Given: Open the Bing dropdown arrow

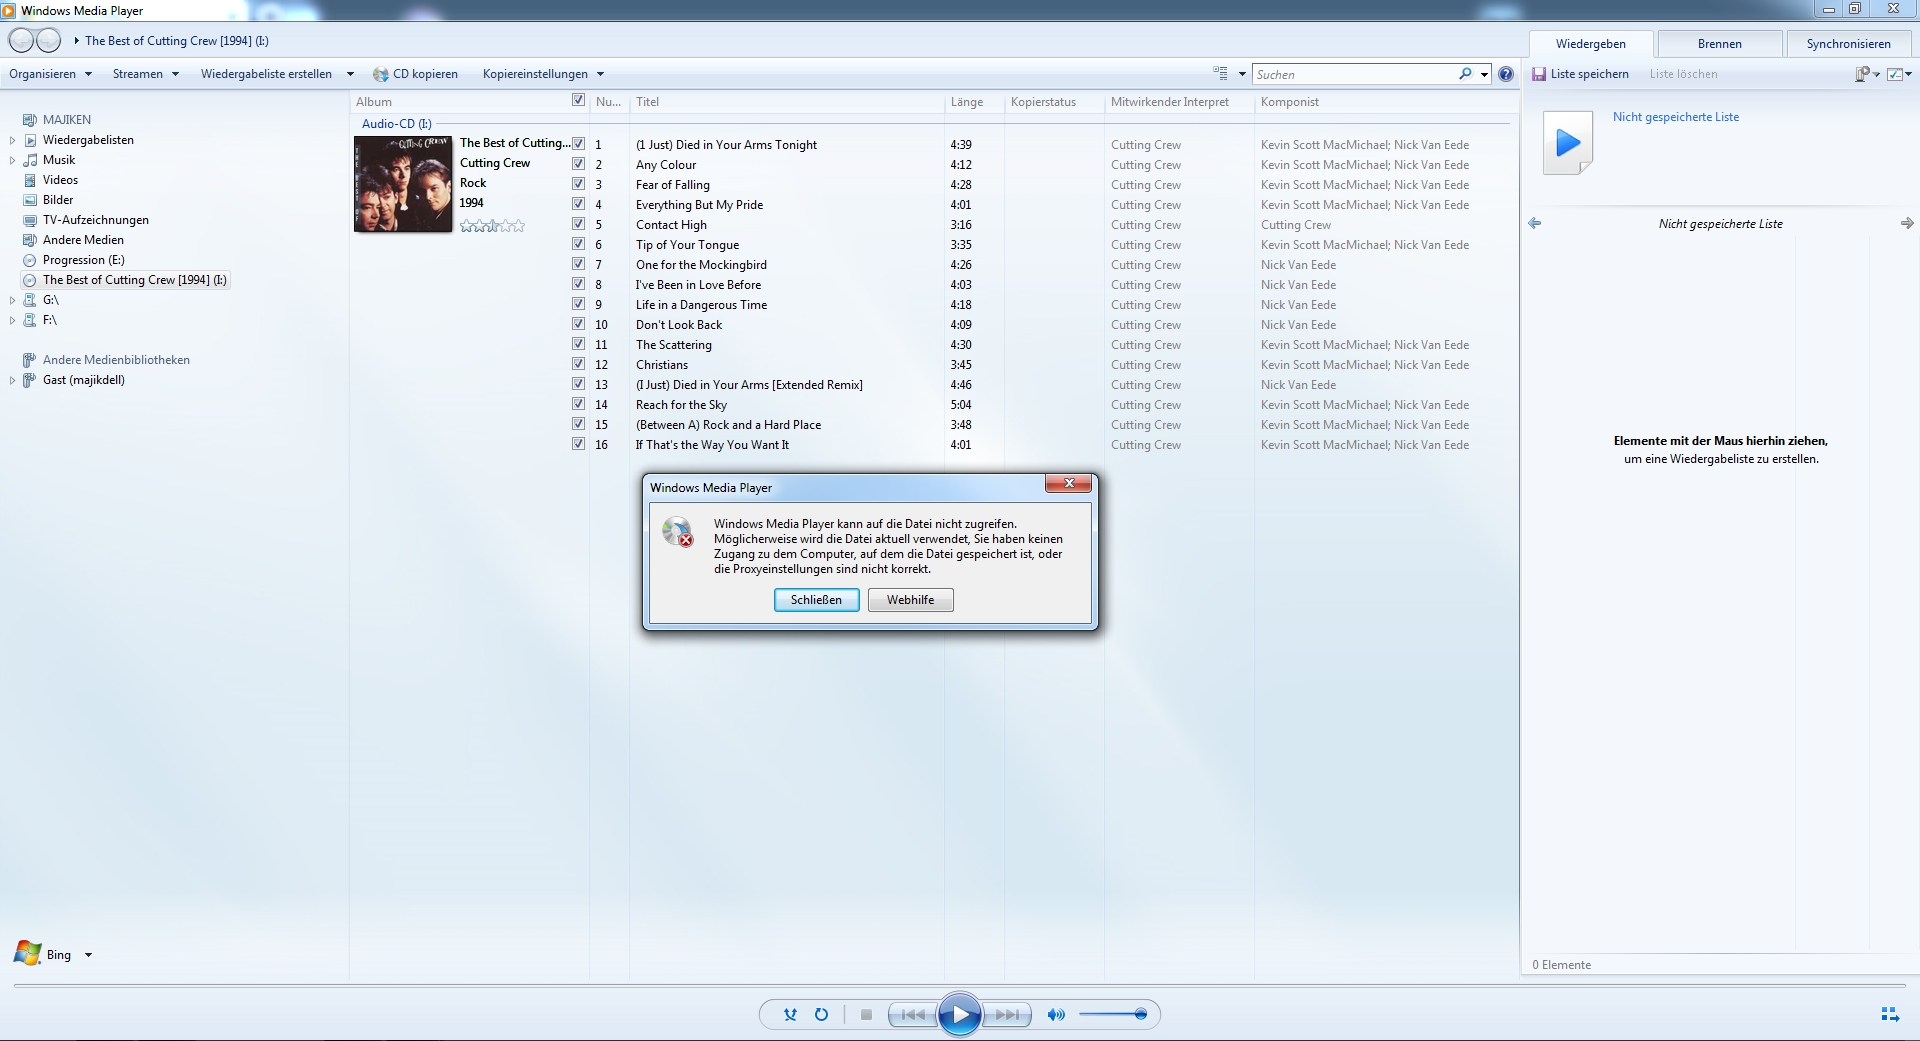Looking at the screenshot, I should pos(88,955).
